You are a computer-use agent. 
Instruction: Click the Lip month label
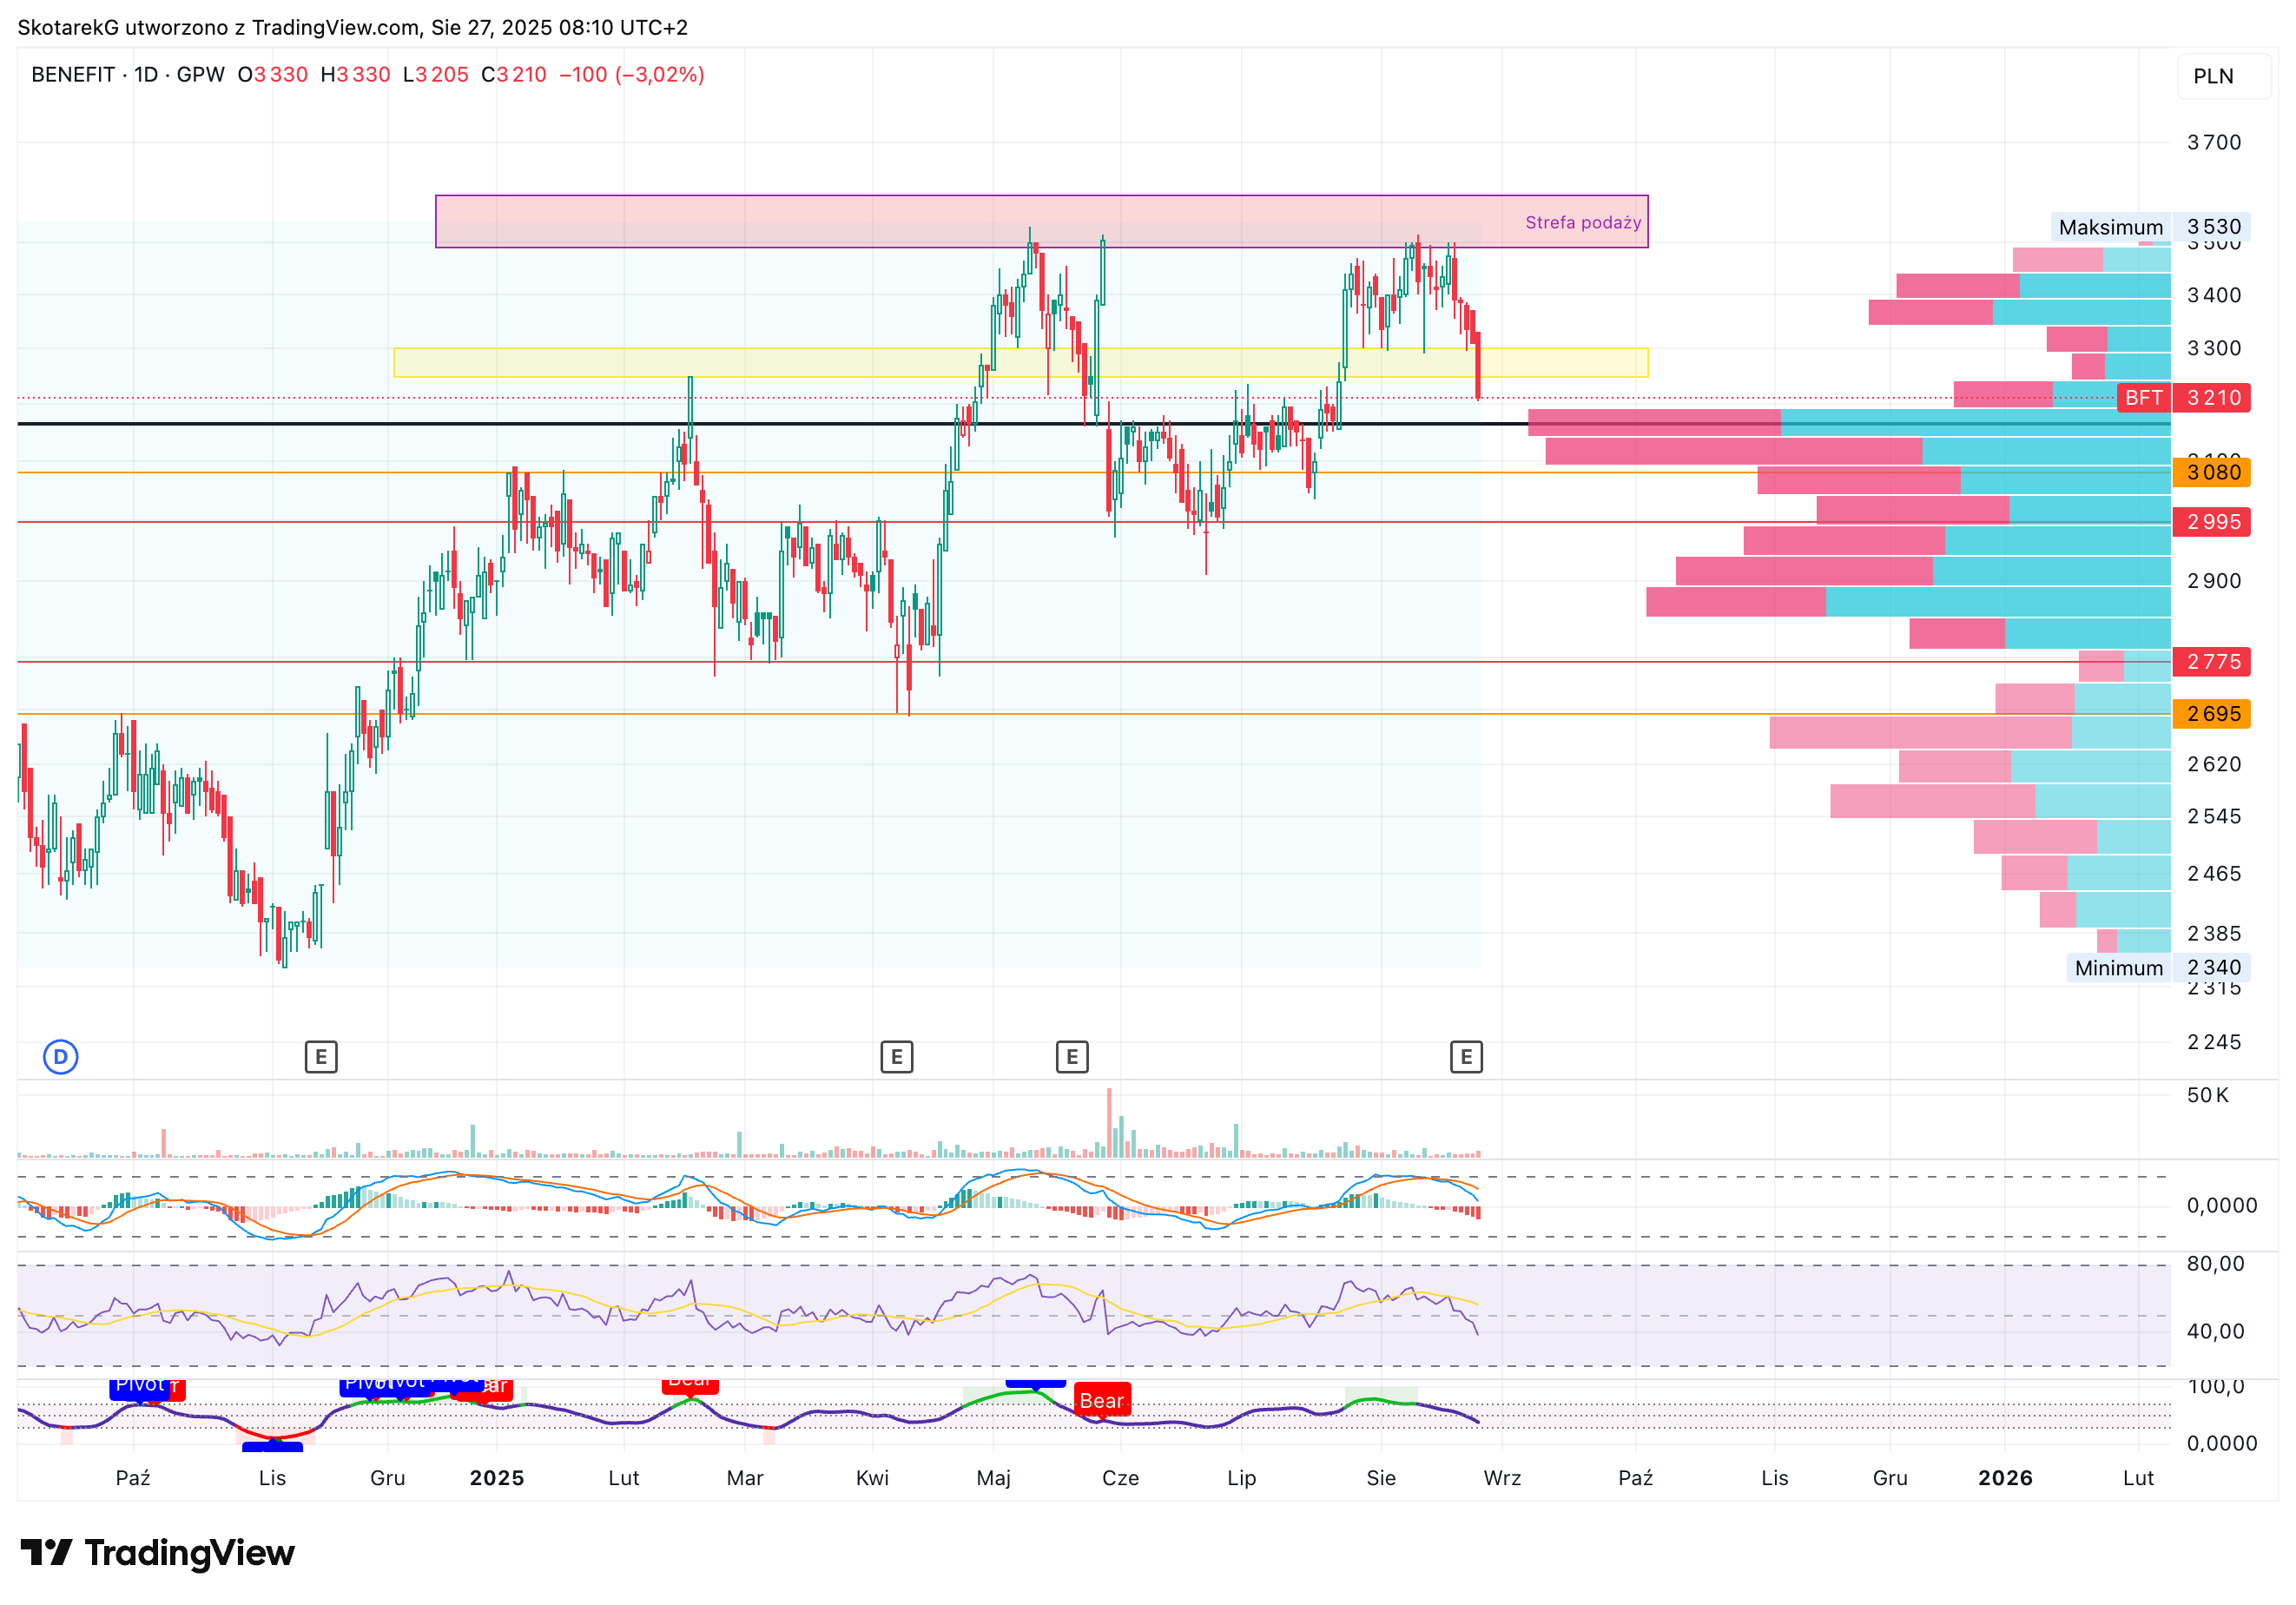[1241, 1478]
